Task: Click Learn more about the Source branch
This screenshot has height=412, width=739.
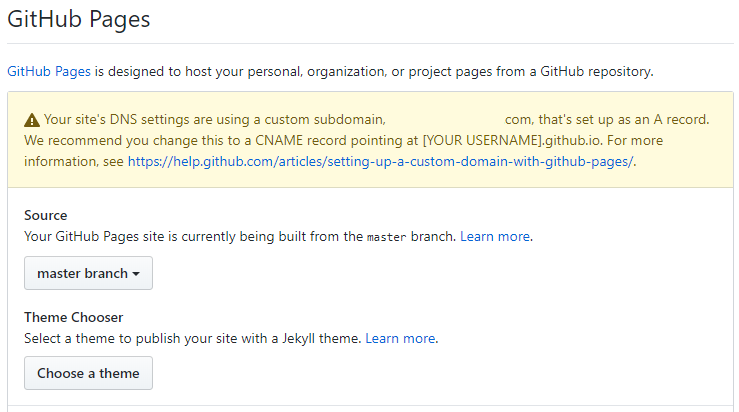Action: (495, 236)
